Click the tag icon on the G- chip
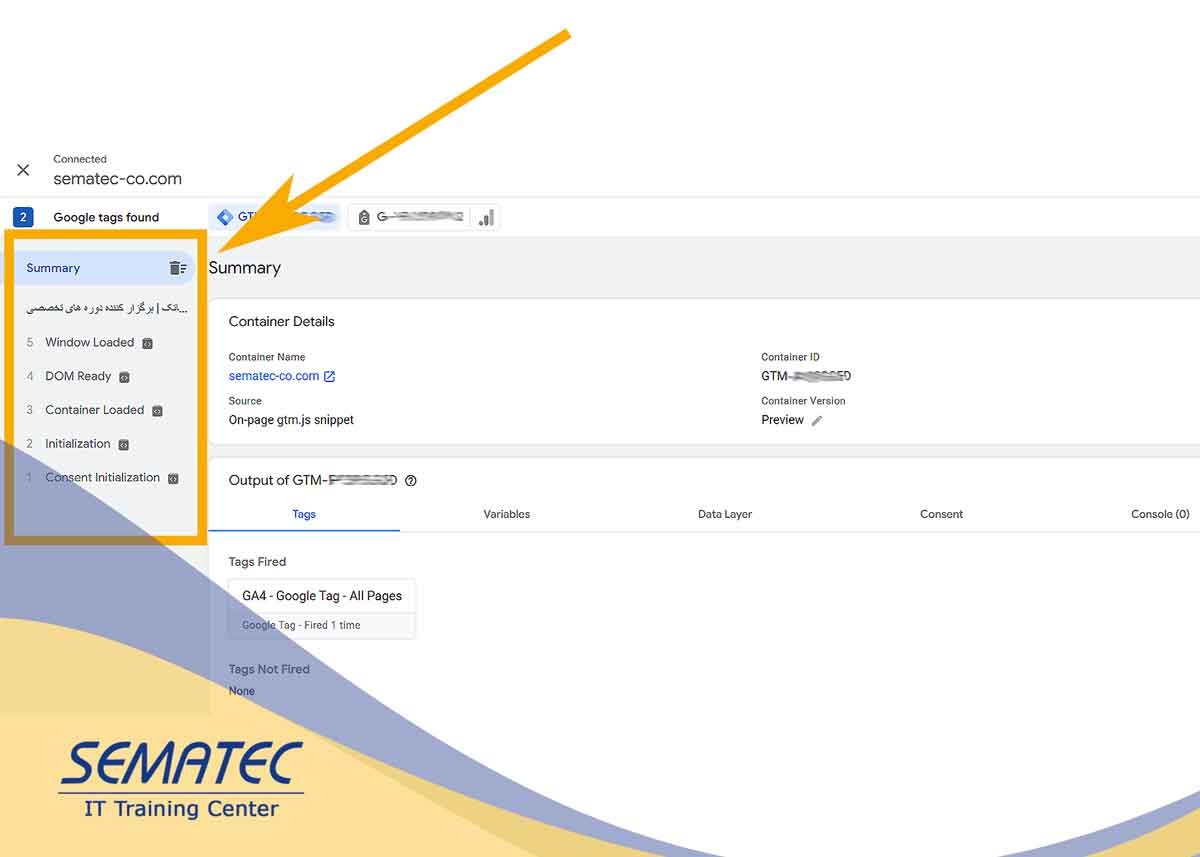This screenshot has width=1200, height=857. click(x=364, y=217)
